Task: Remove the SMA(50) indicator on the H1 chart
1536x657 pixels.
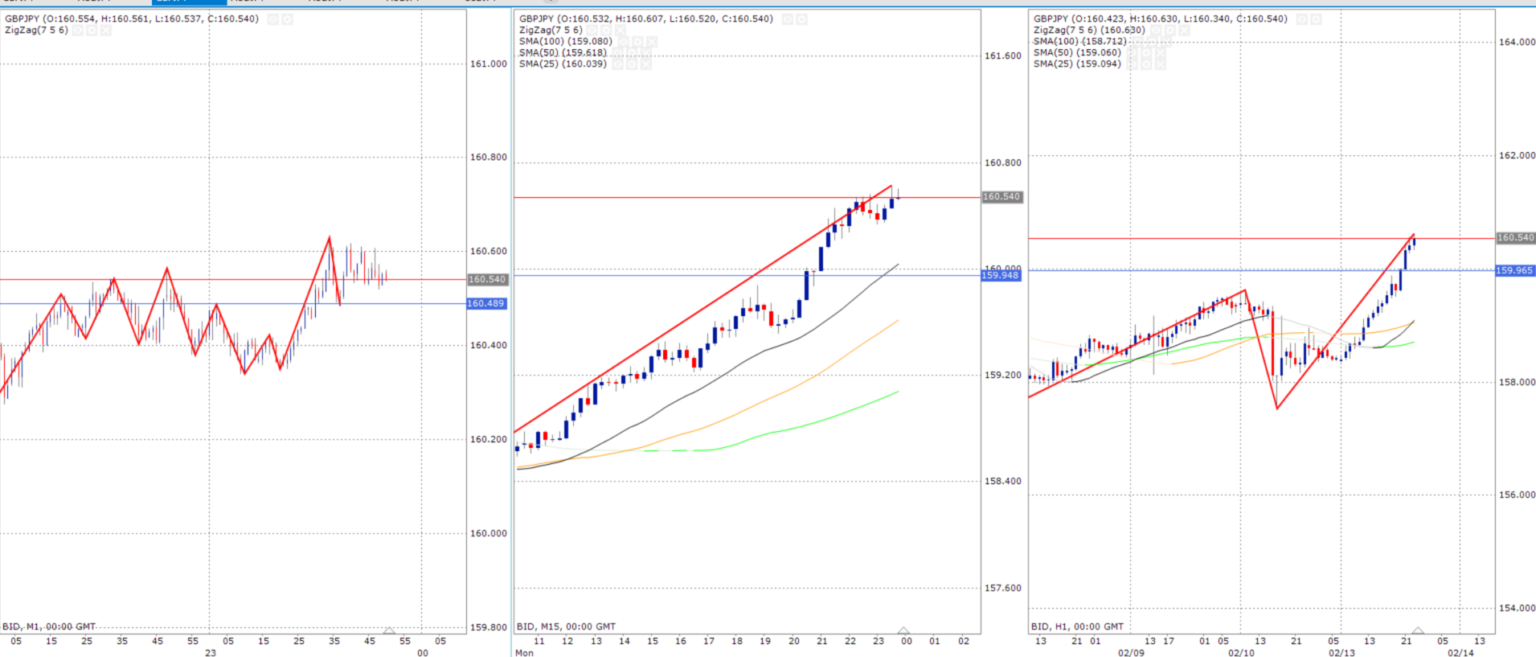Action: [1158, 53]
